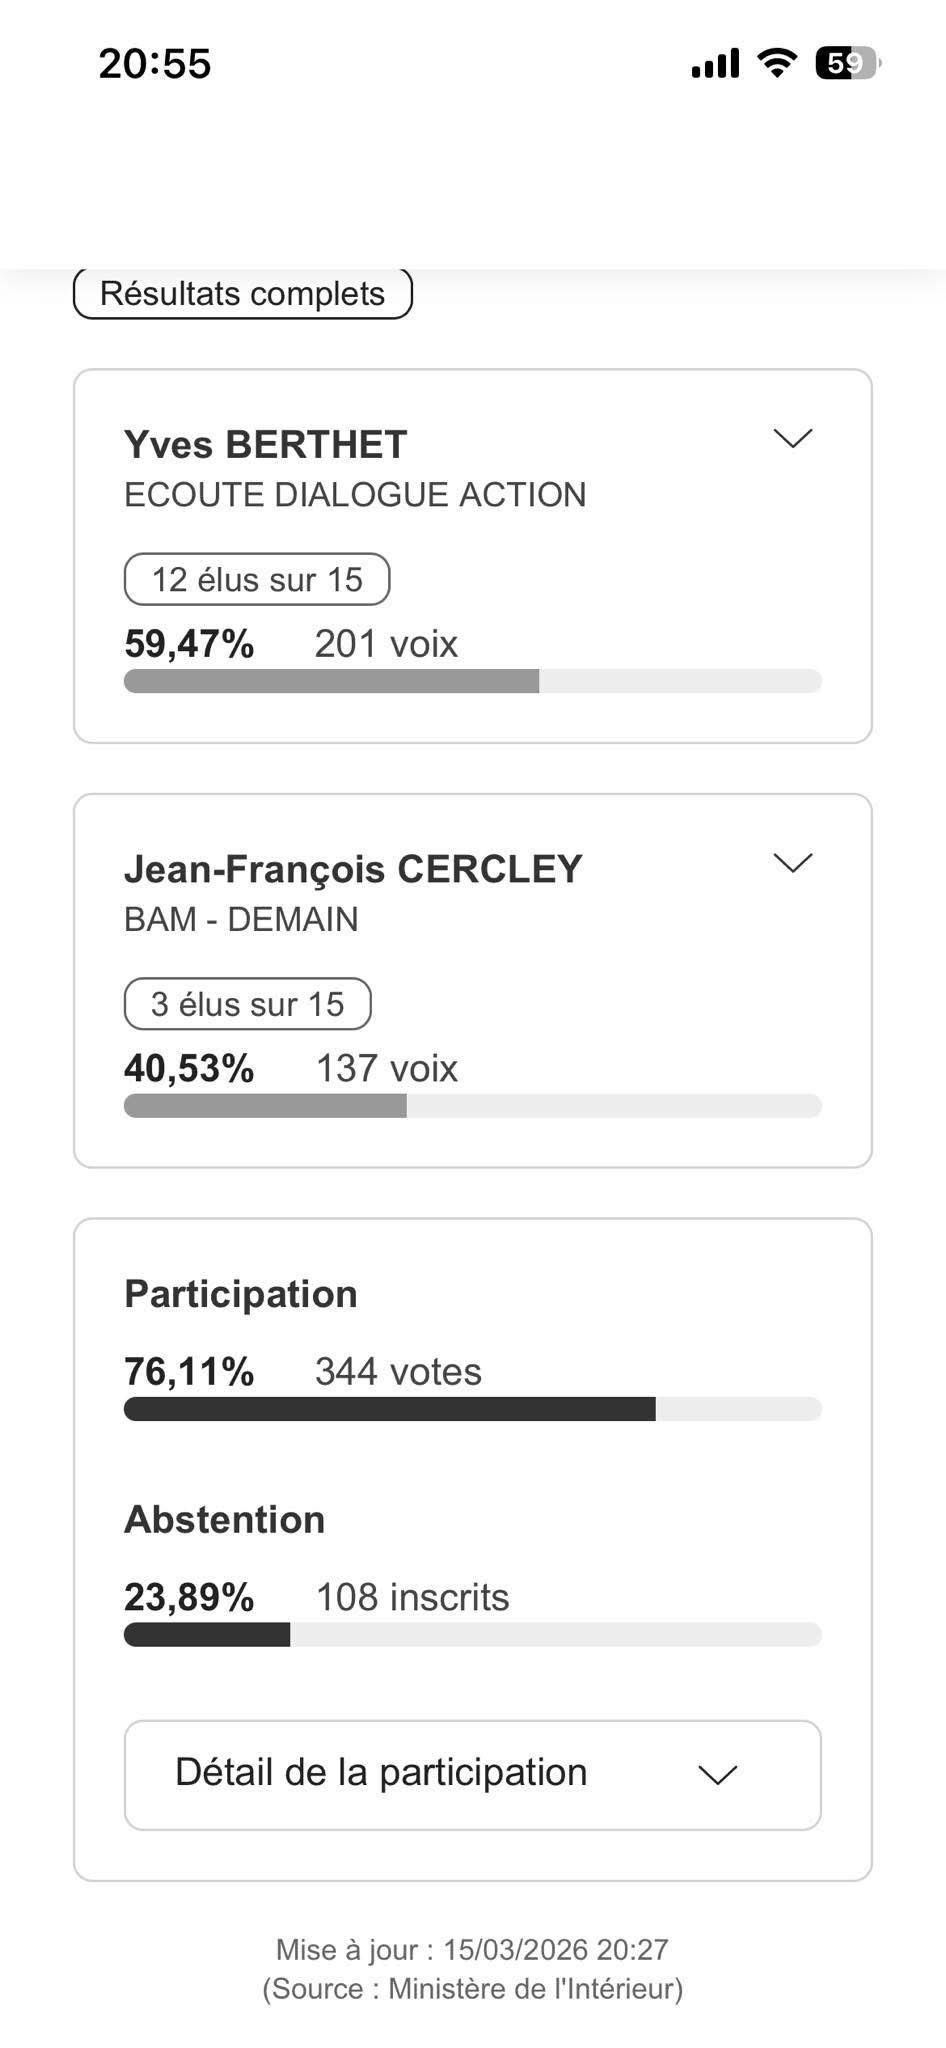This screenshot has width=946, height=2048.
Task: Tap the Résultats complets button
Action: [x=243, y=294]
